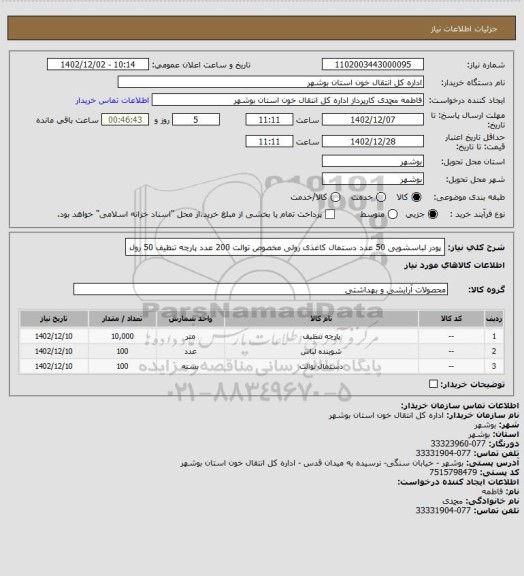Click the کد کالا column header
Viewport: 524px width, 576px height.
pos(451,319)
